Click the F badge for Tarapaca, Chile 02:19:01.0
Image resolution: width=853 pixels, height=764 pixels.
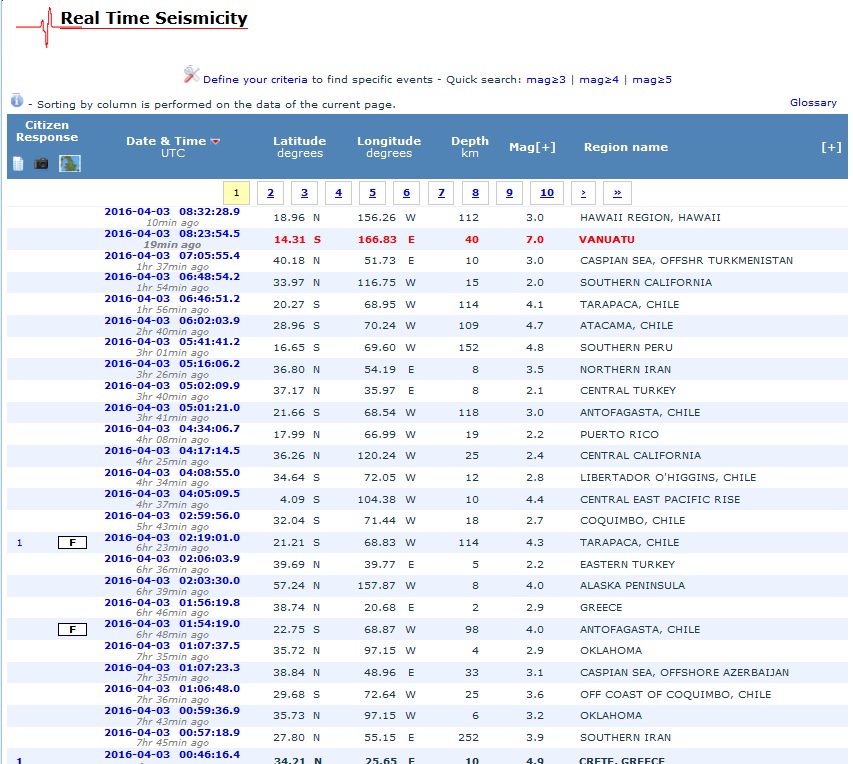tap(72, 542)
